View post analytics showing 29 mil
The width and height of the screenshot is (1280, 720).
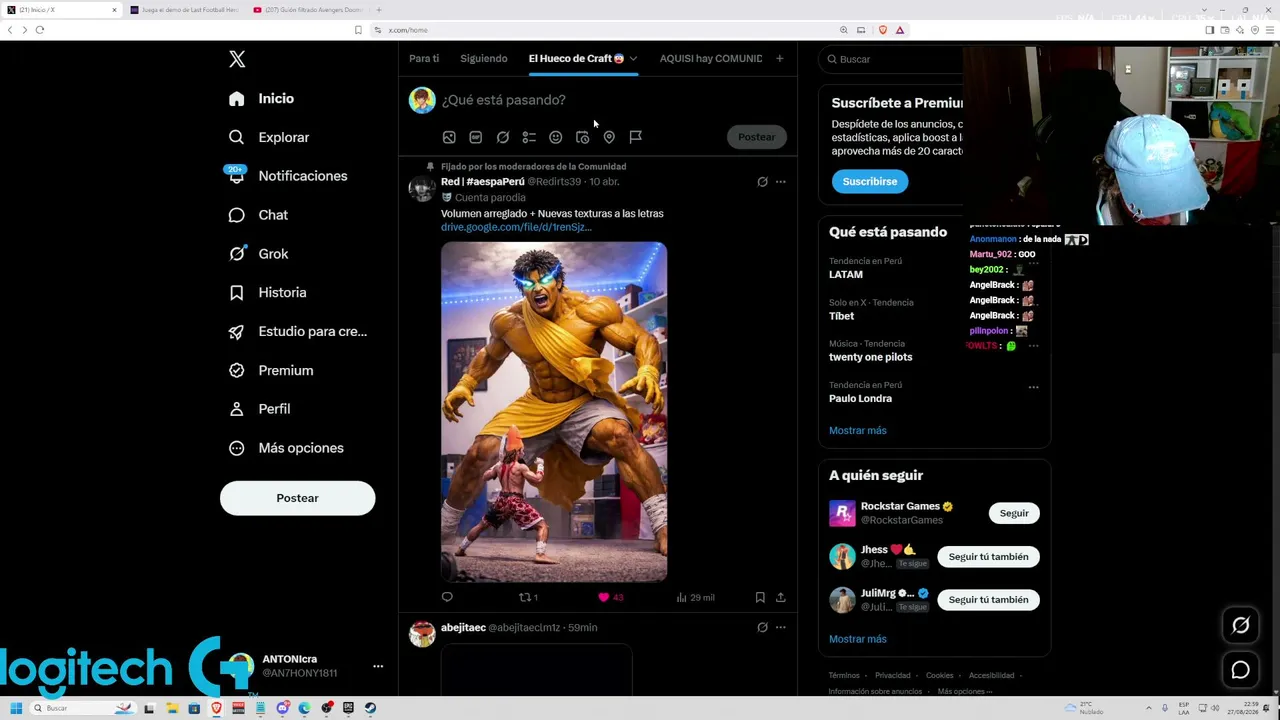pyautogui.click(x=695, y=598)
